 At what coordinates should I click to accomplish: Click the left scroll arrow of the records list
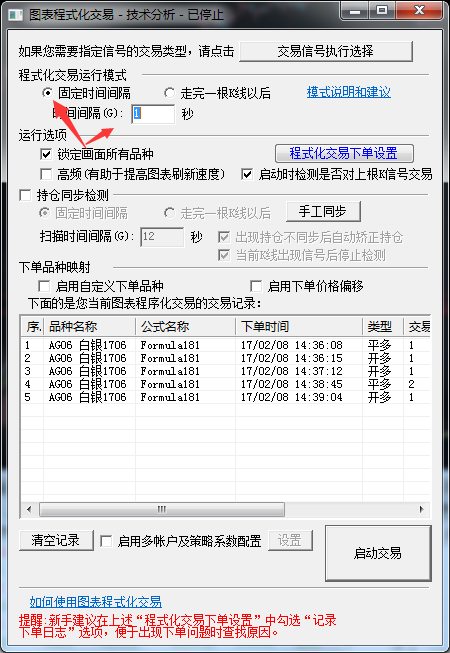[x=29, y=509]
